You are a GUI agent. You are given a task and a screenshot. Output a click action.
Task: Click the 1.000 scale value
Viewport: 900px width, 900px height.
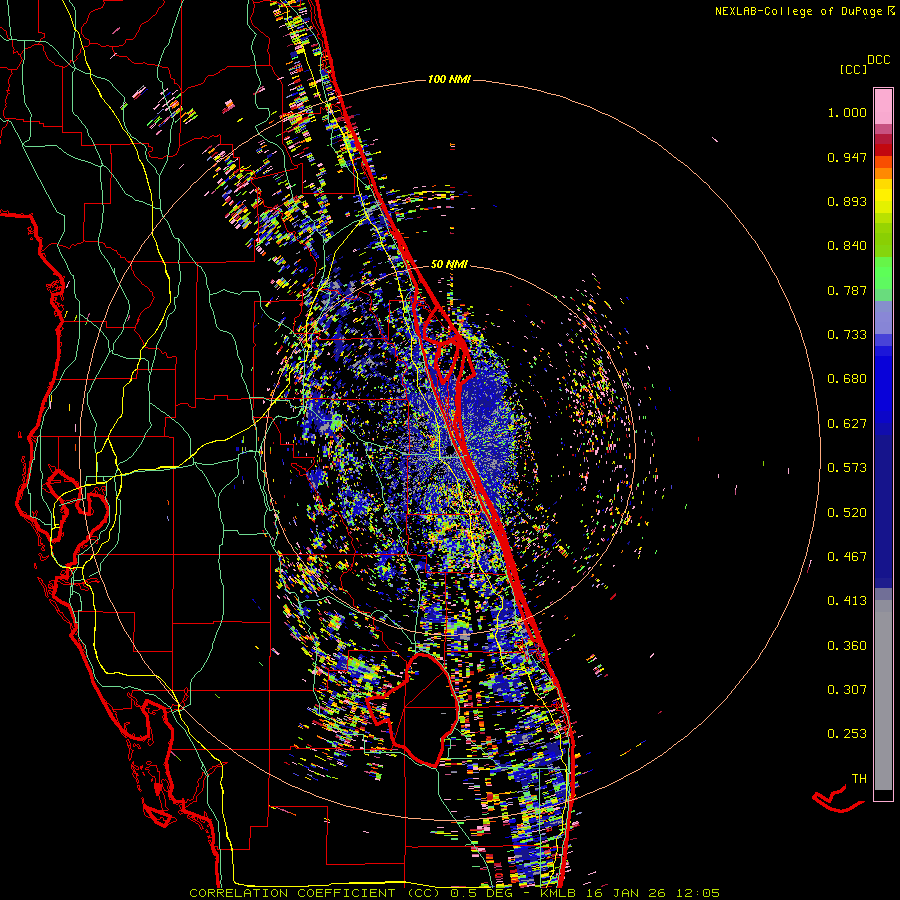pyautogui.click(x=847, y=112)
